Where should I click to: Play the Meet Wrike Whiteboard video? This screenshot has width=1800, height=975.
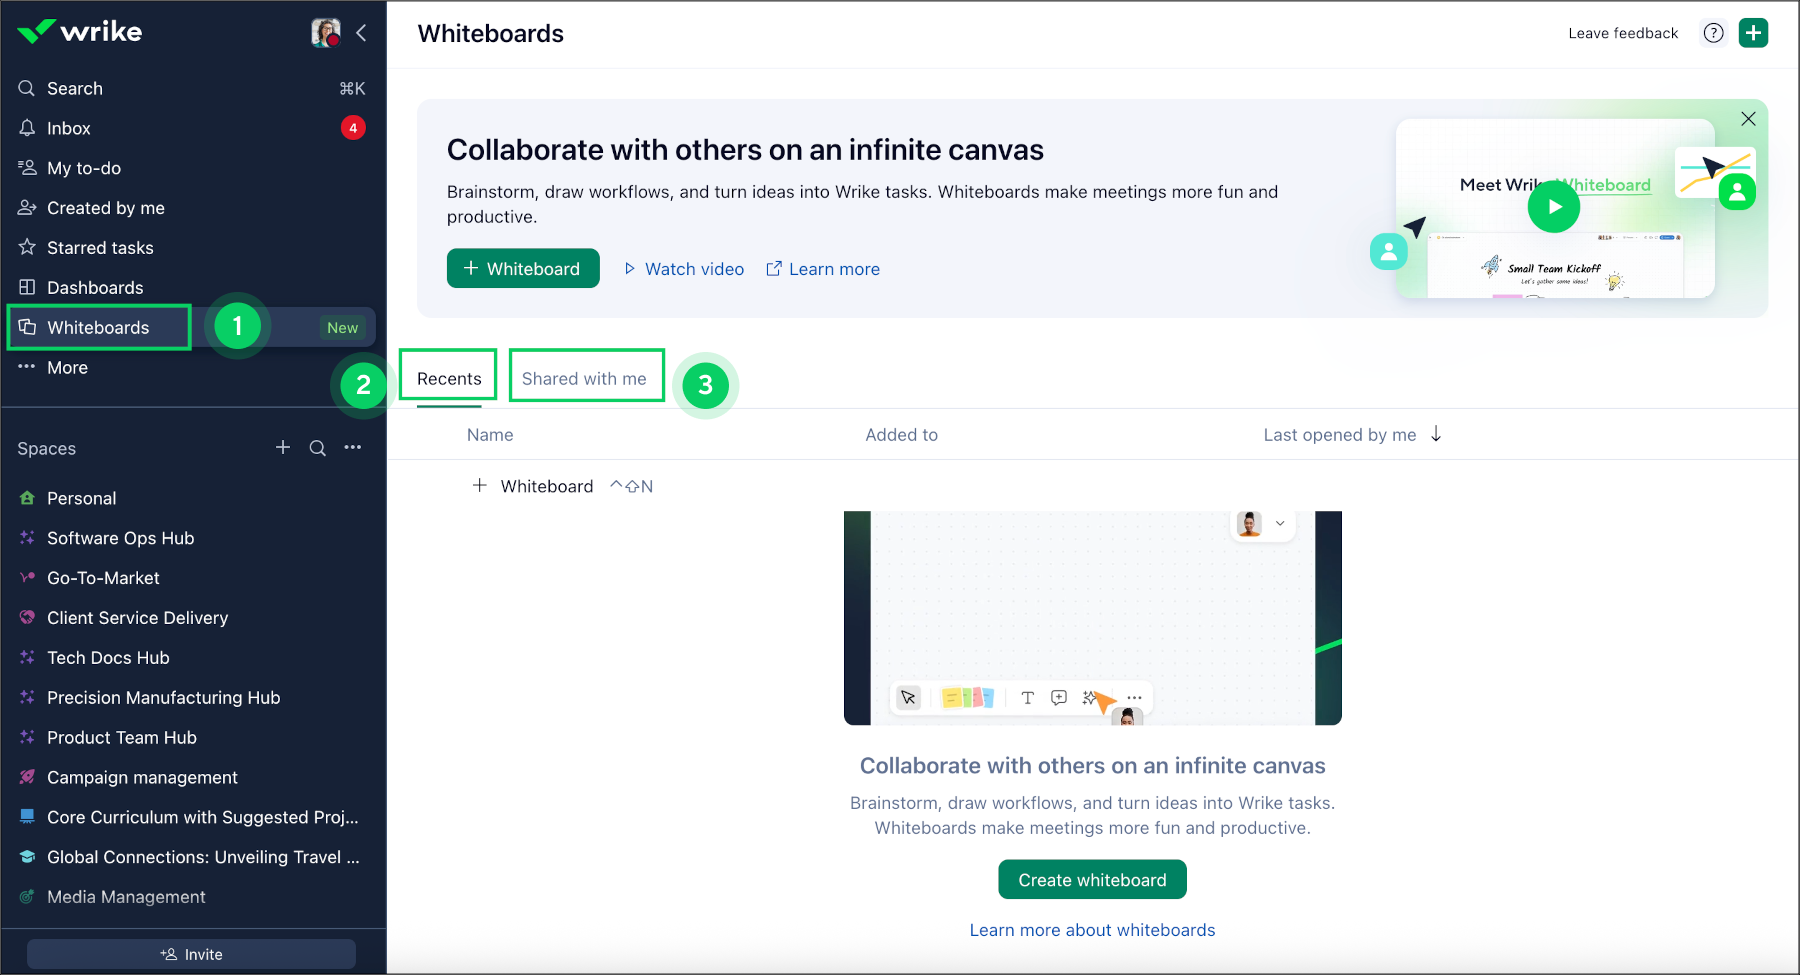tap(1554, 207)
